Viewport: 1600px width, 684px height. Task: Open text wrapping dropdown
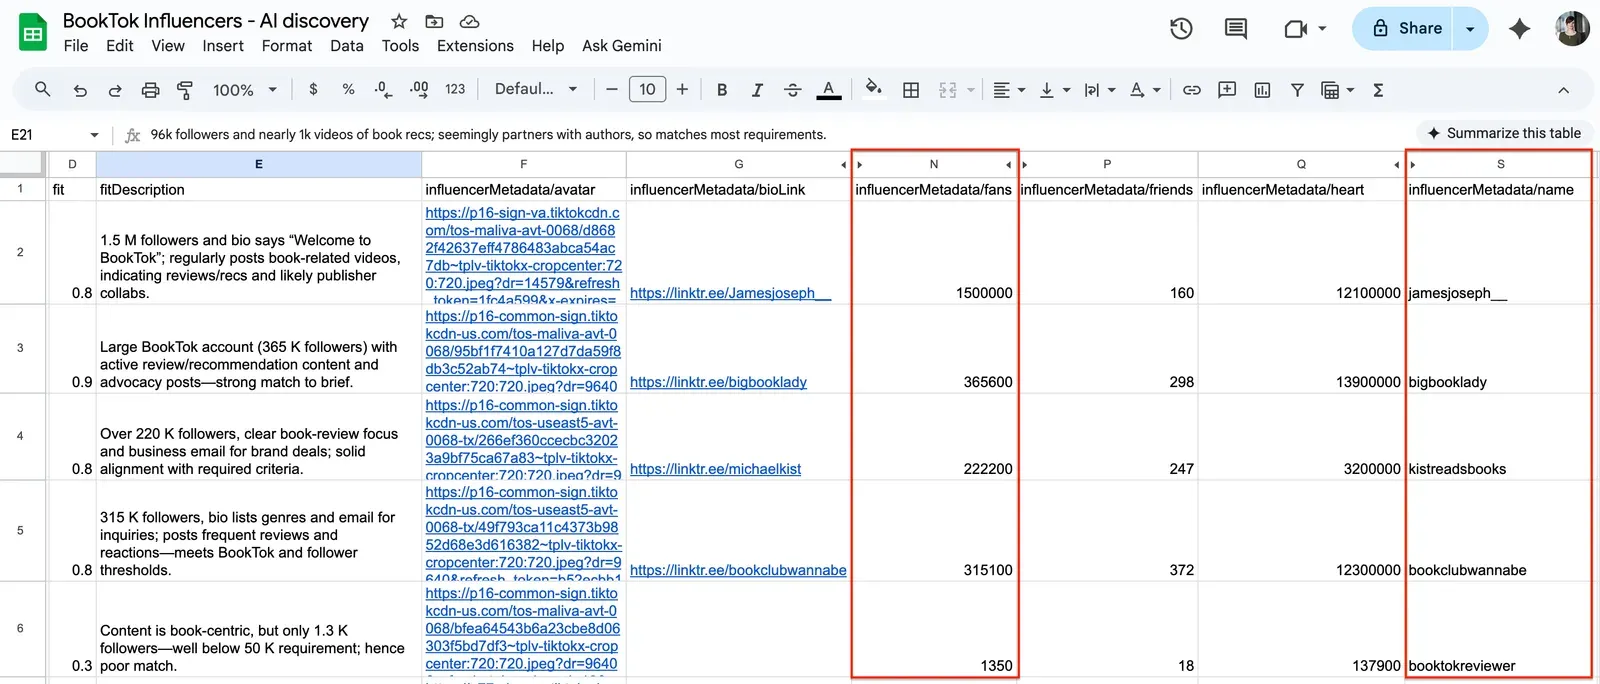(1099, 90)
